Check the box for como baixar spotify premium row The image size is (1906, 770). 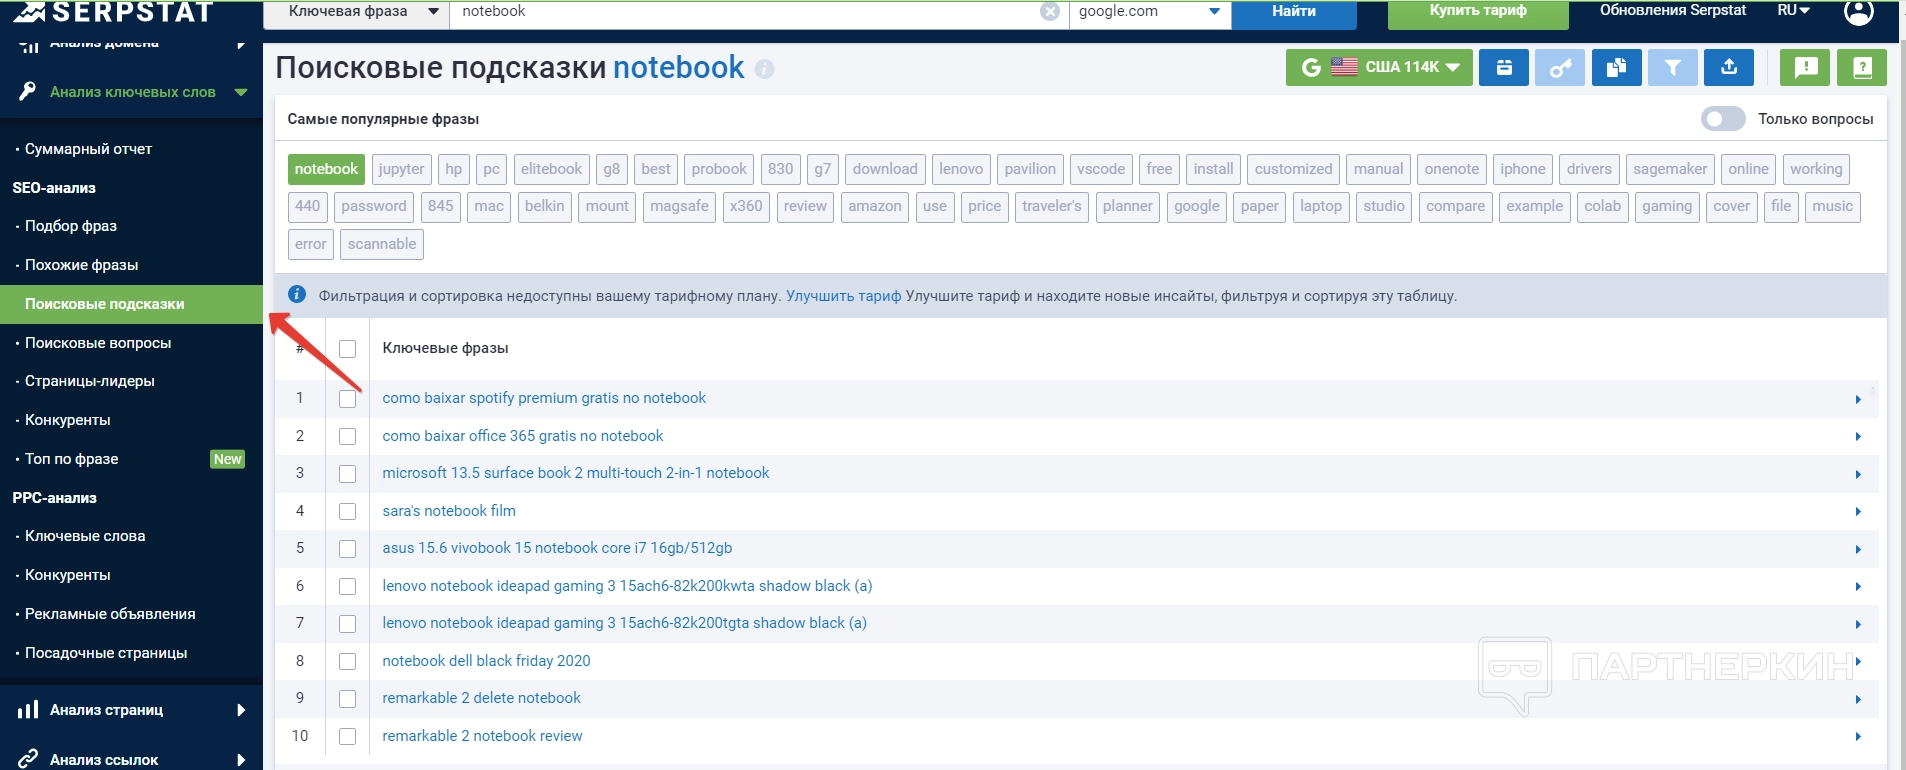tap(348, 399)
